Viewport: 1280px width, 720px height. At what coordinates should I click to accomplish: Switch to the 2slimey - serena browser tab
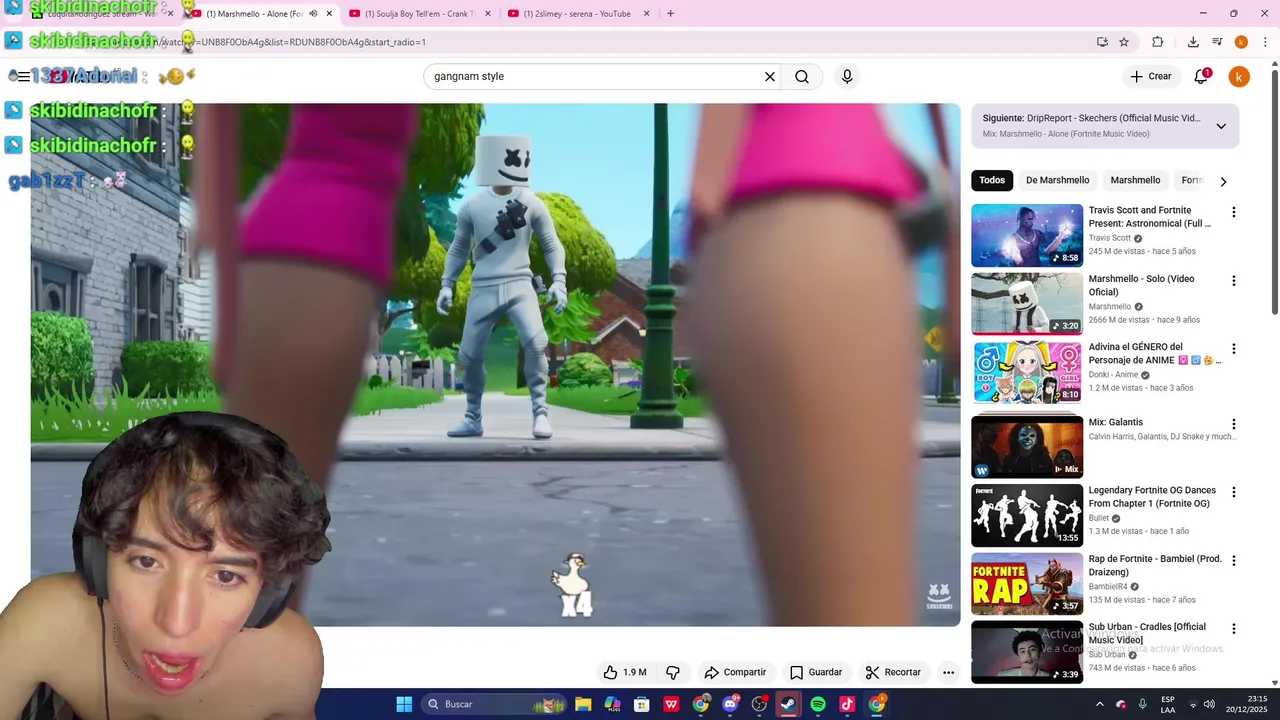[x=578, y=14]
